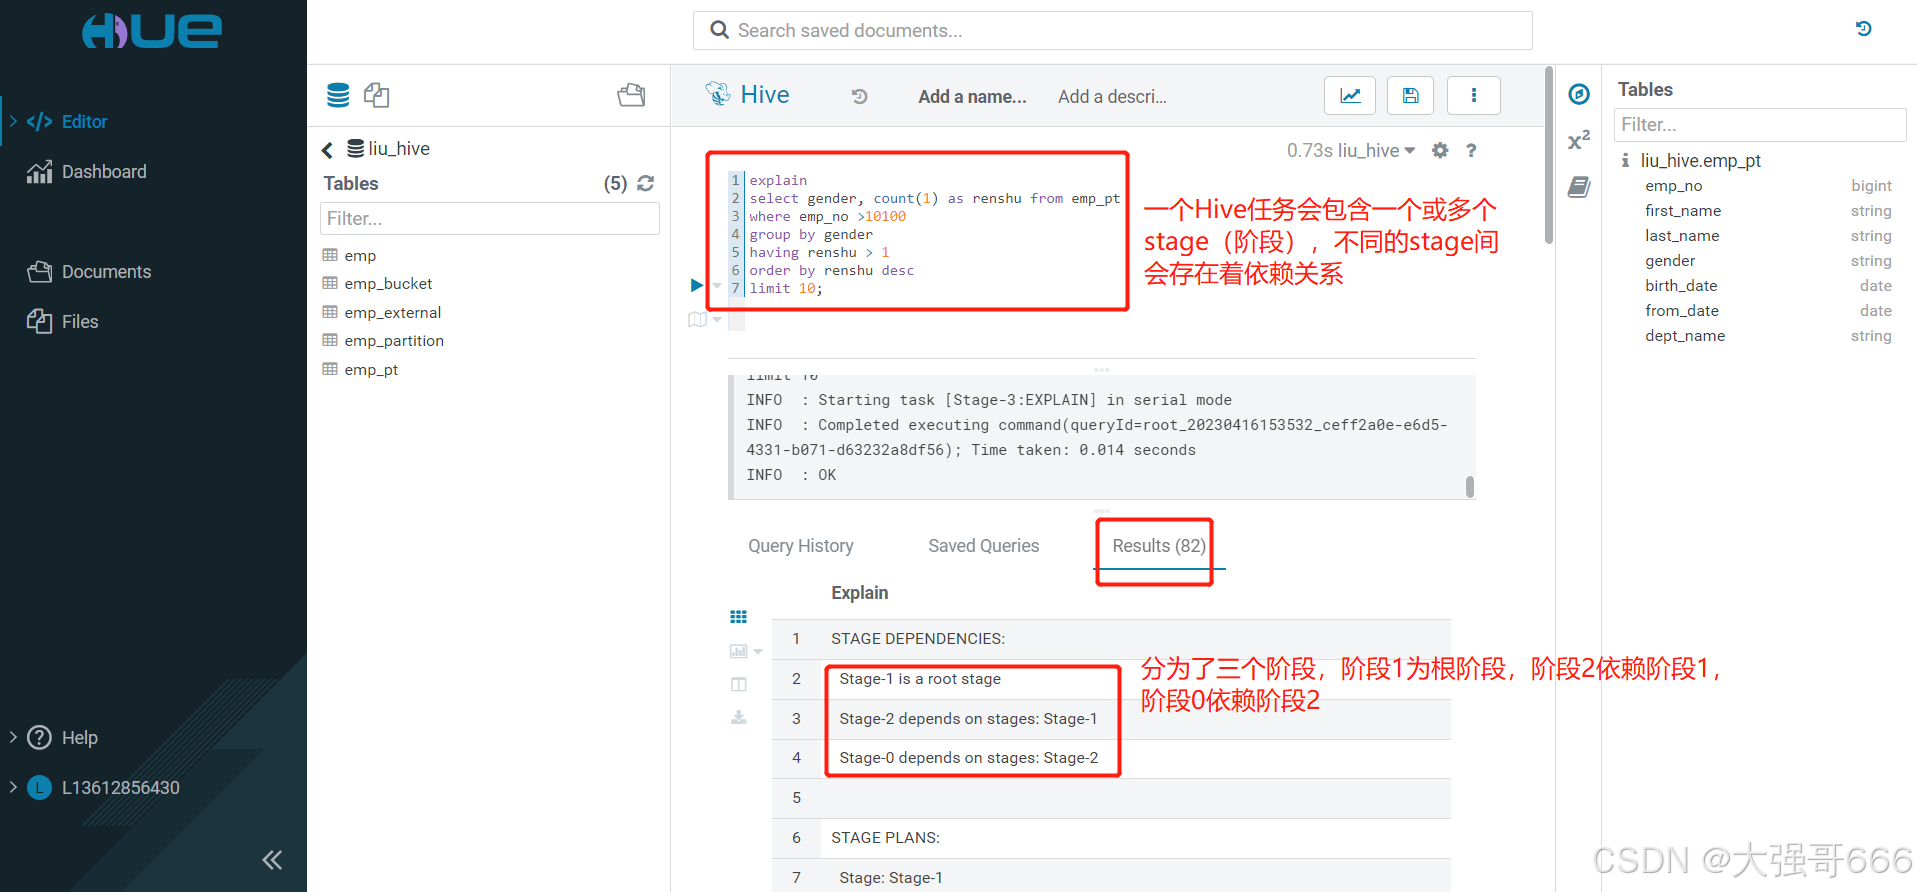Select the documents copy icon in assist panel
Viewport: 1917px width, 892px height.
tap(377, 95)
